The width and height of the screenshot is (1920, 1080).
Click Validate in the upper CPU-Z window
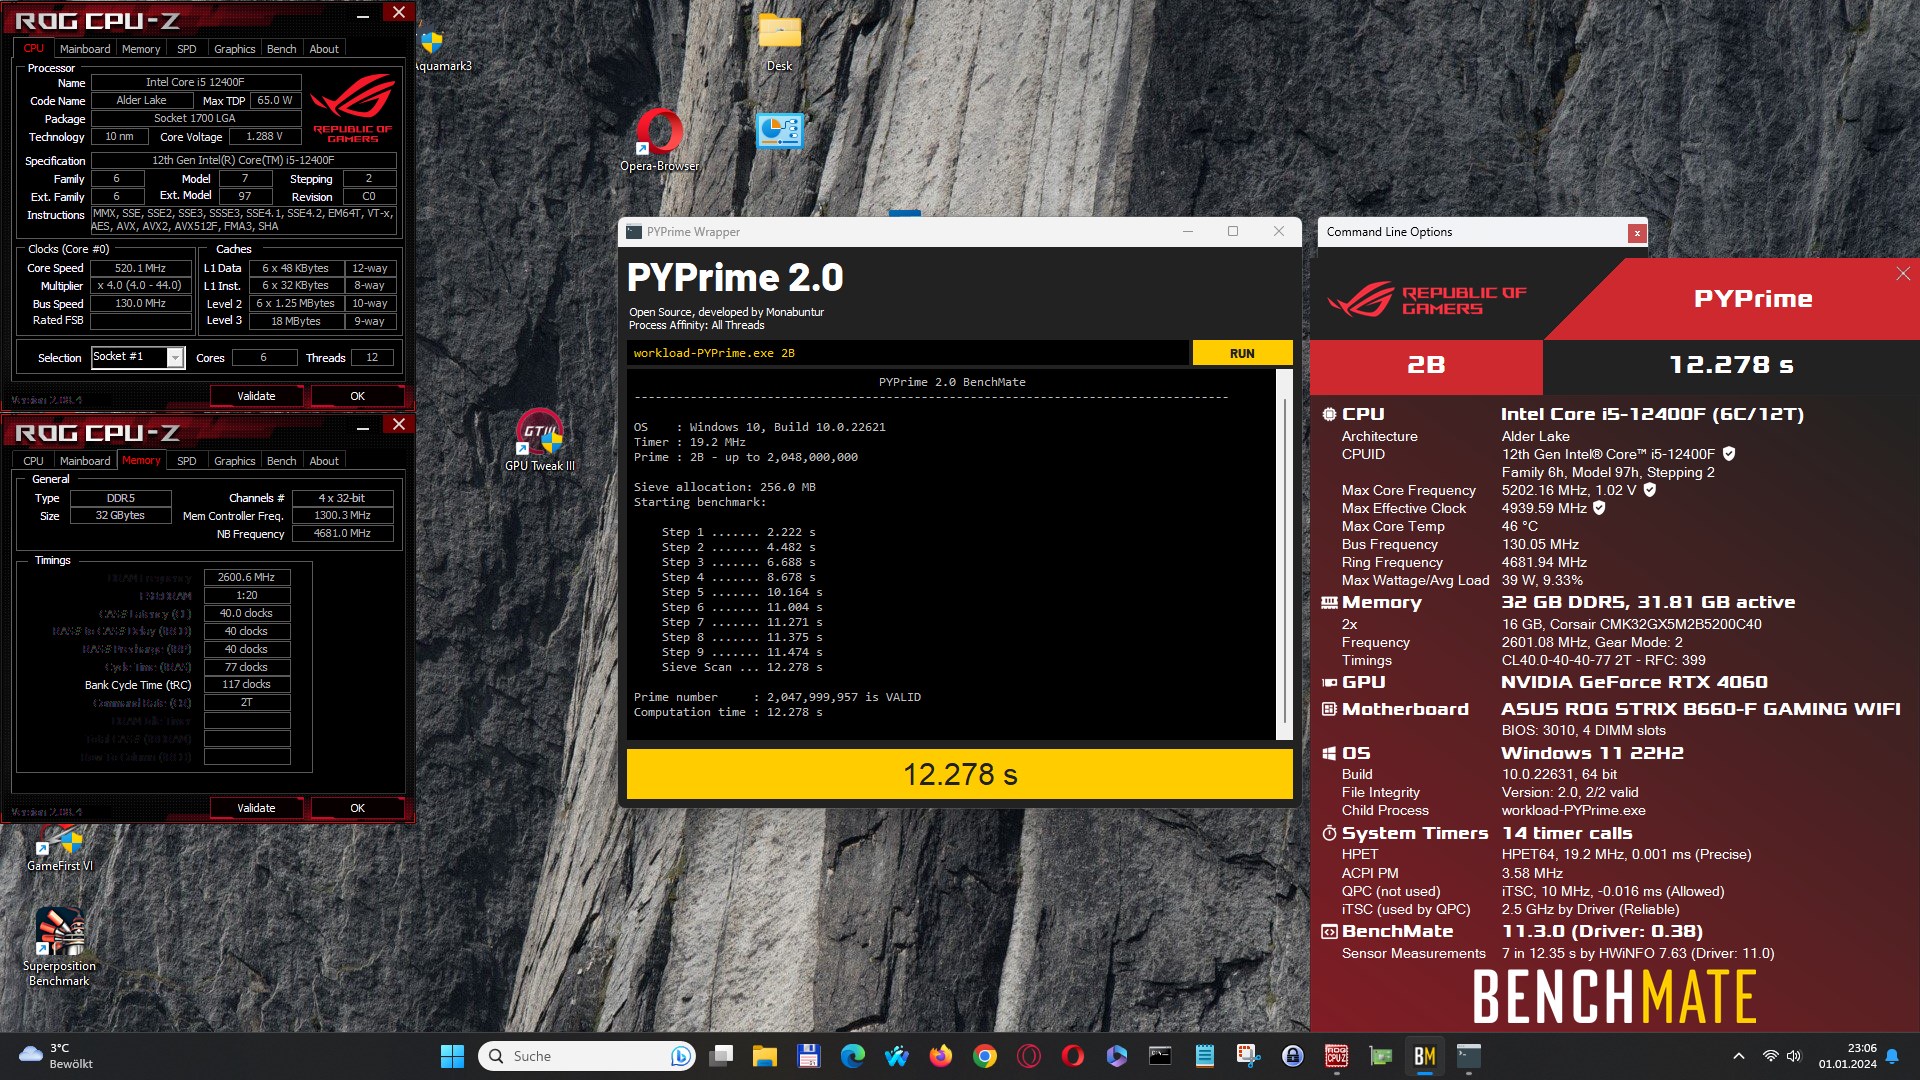tap(257, 396)
